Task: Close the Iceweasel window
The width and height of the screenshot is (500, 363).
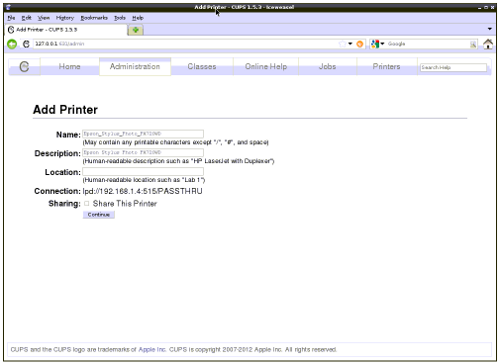Action: click(492, 7)
